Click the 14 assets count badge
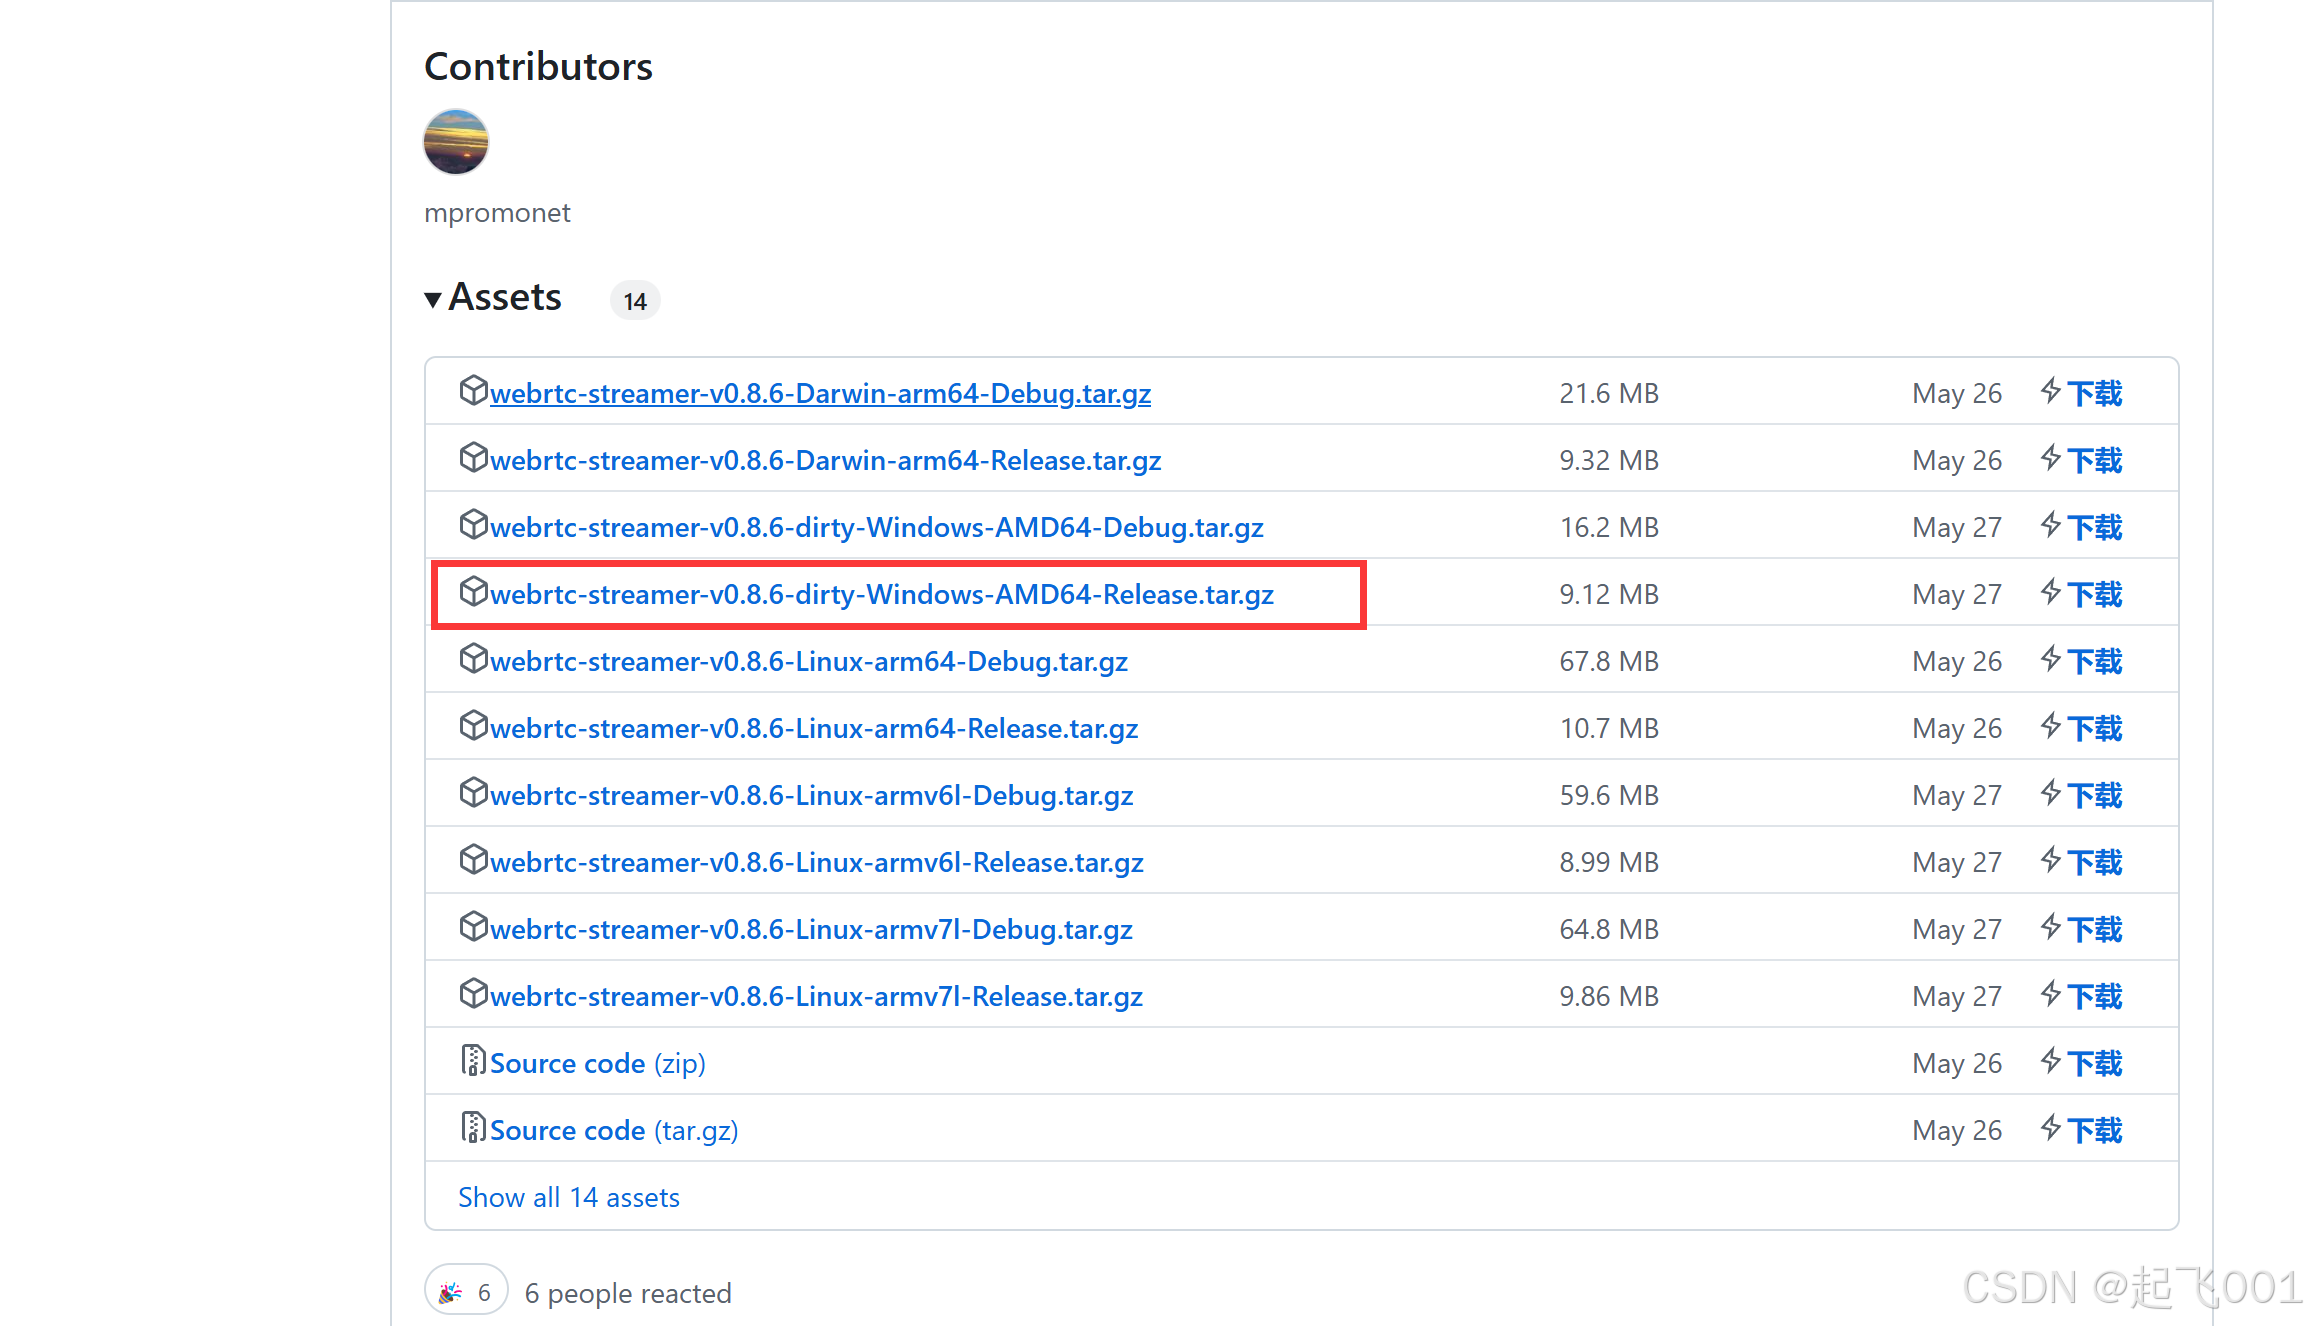This screenshot has width=2308, height=1326. pos(635,301)
